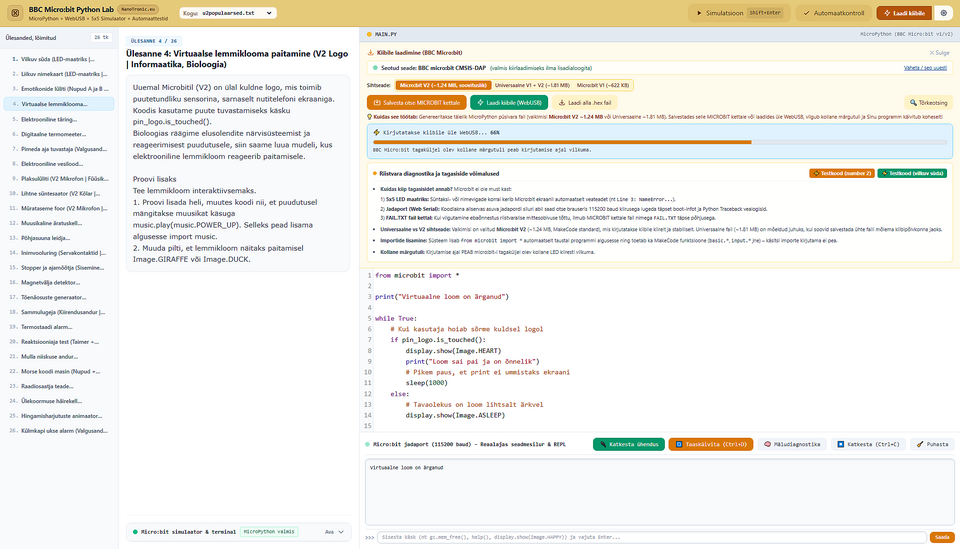
Task: Open task 3 Emotikonide lüliti
Action: (59, 89)
